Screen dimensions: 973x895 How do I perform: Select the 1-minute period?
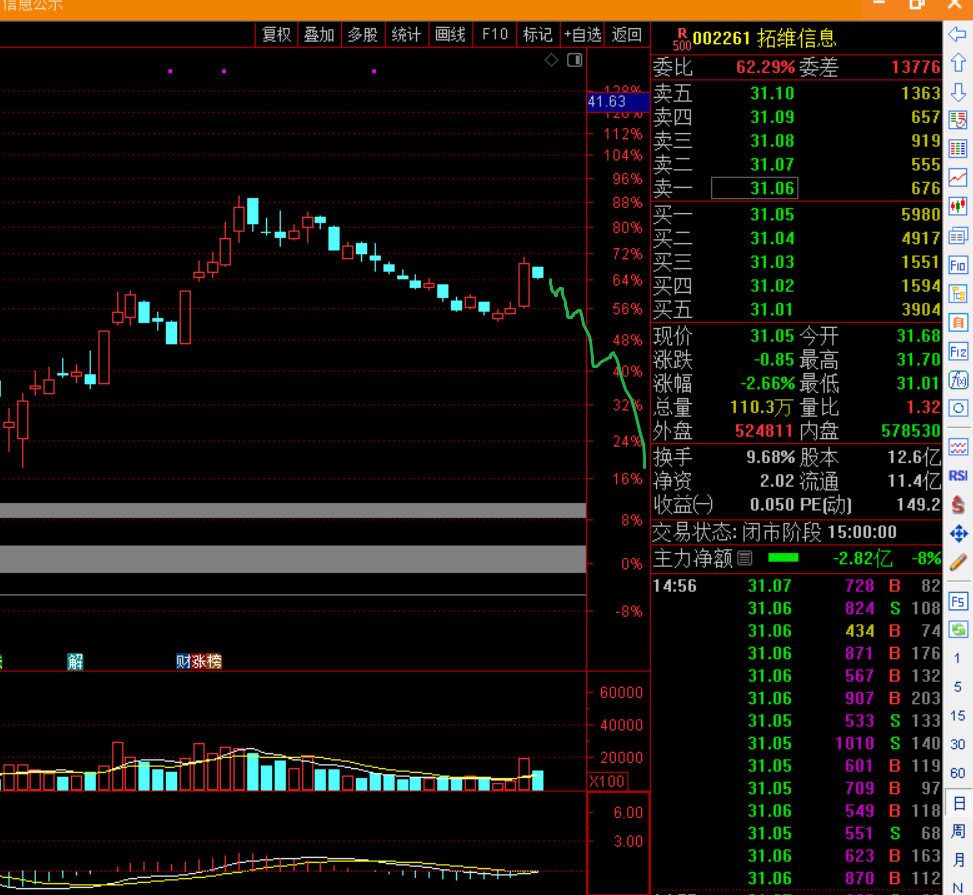pyautogui.click(x=957, y=658)
